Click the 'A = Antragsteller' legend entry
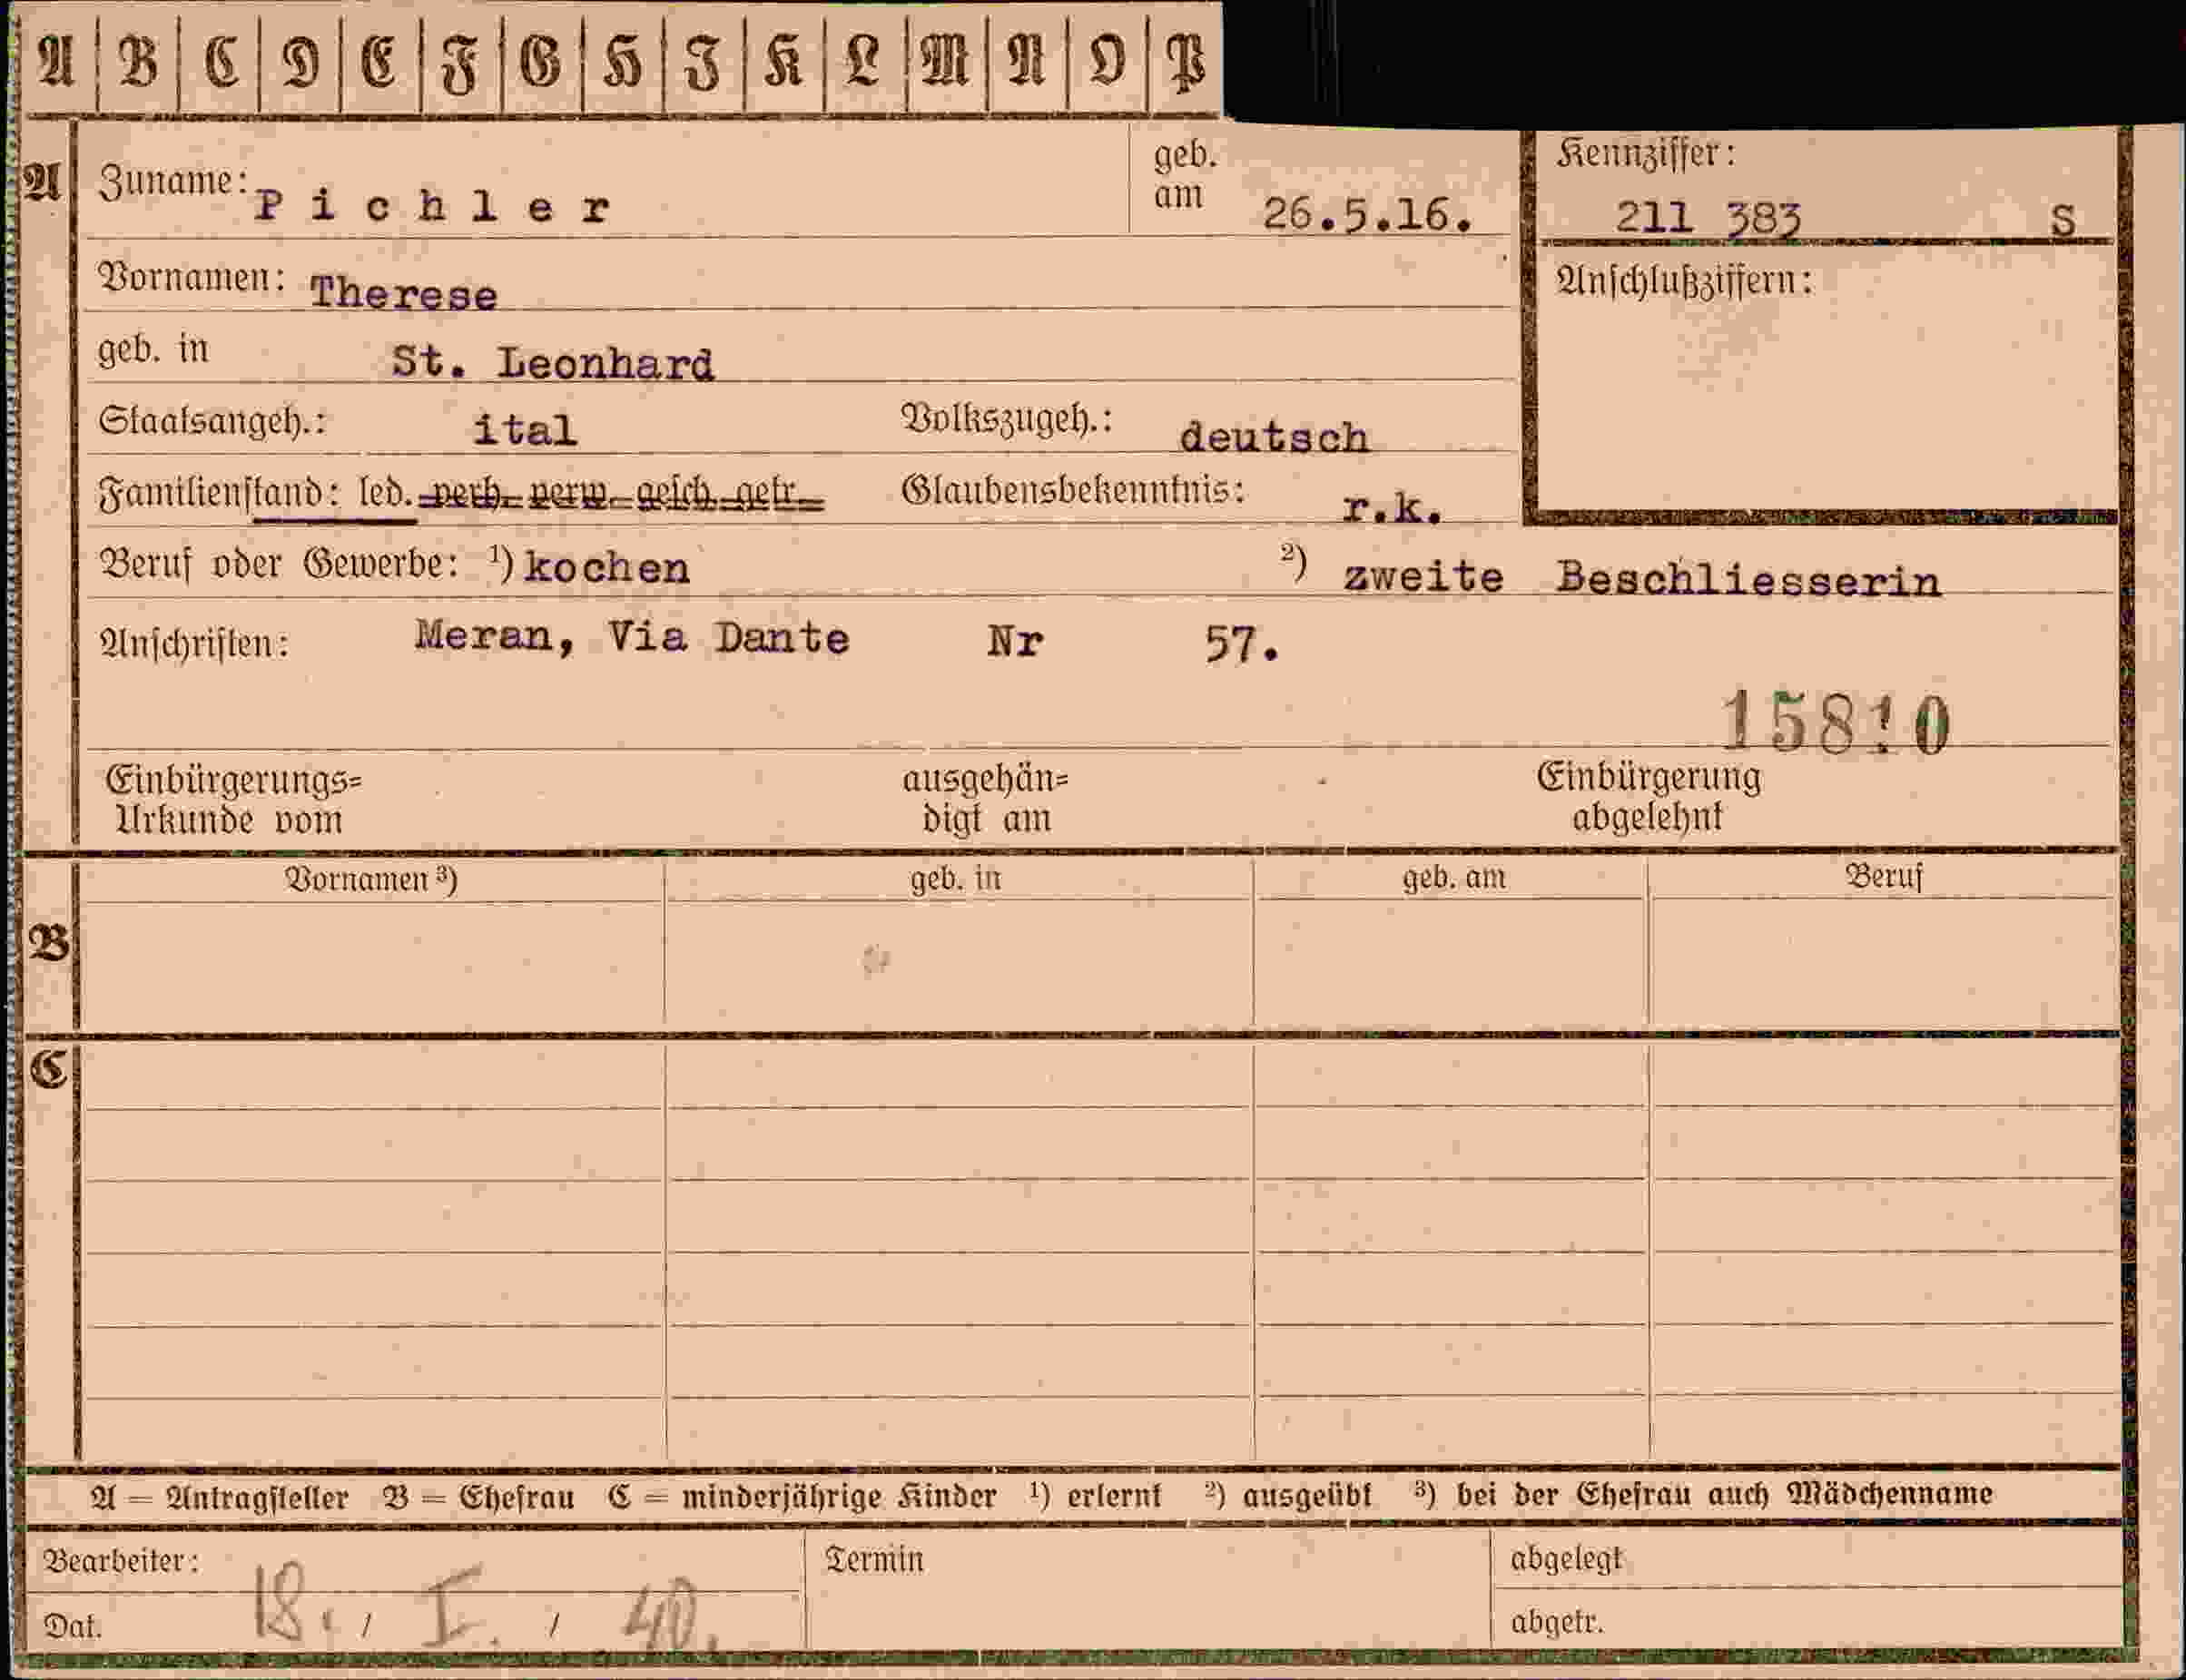The width and height of the screenshot is (2186, 1680). 219,1497
